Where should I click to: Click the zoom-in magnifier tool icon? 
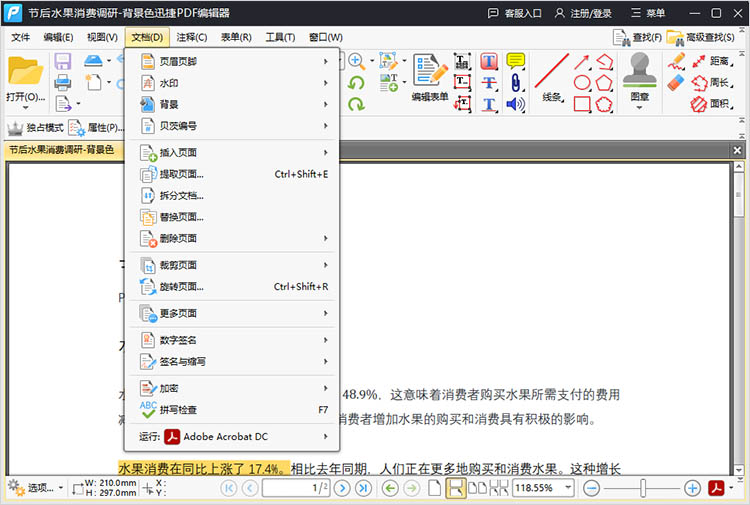point(356,61)
